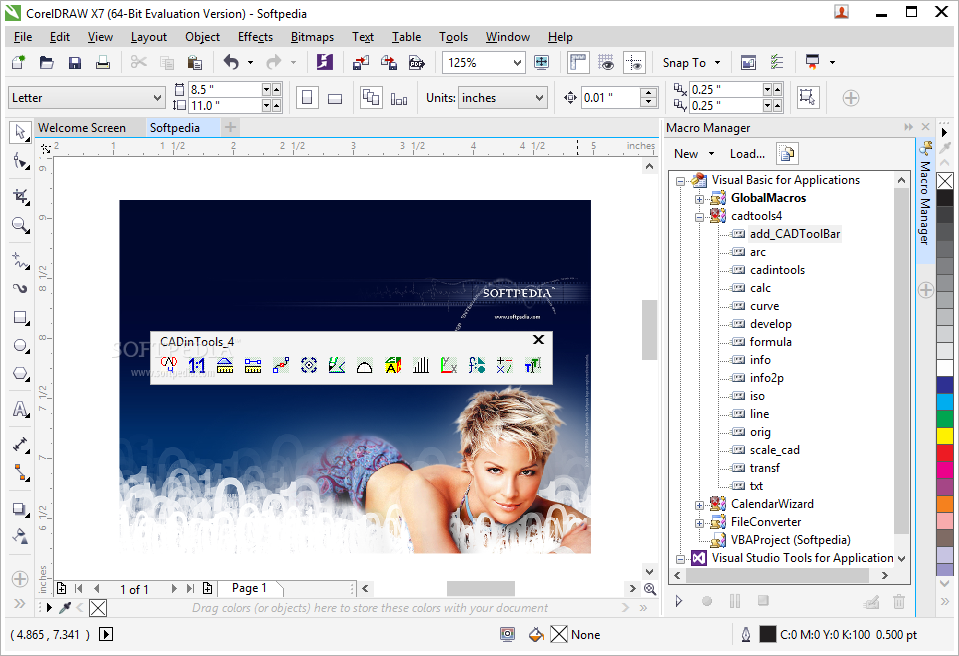Select the Connector tool

click(20, 473)
